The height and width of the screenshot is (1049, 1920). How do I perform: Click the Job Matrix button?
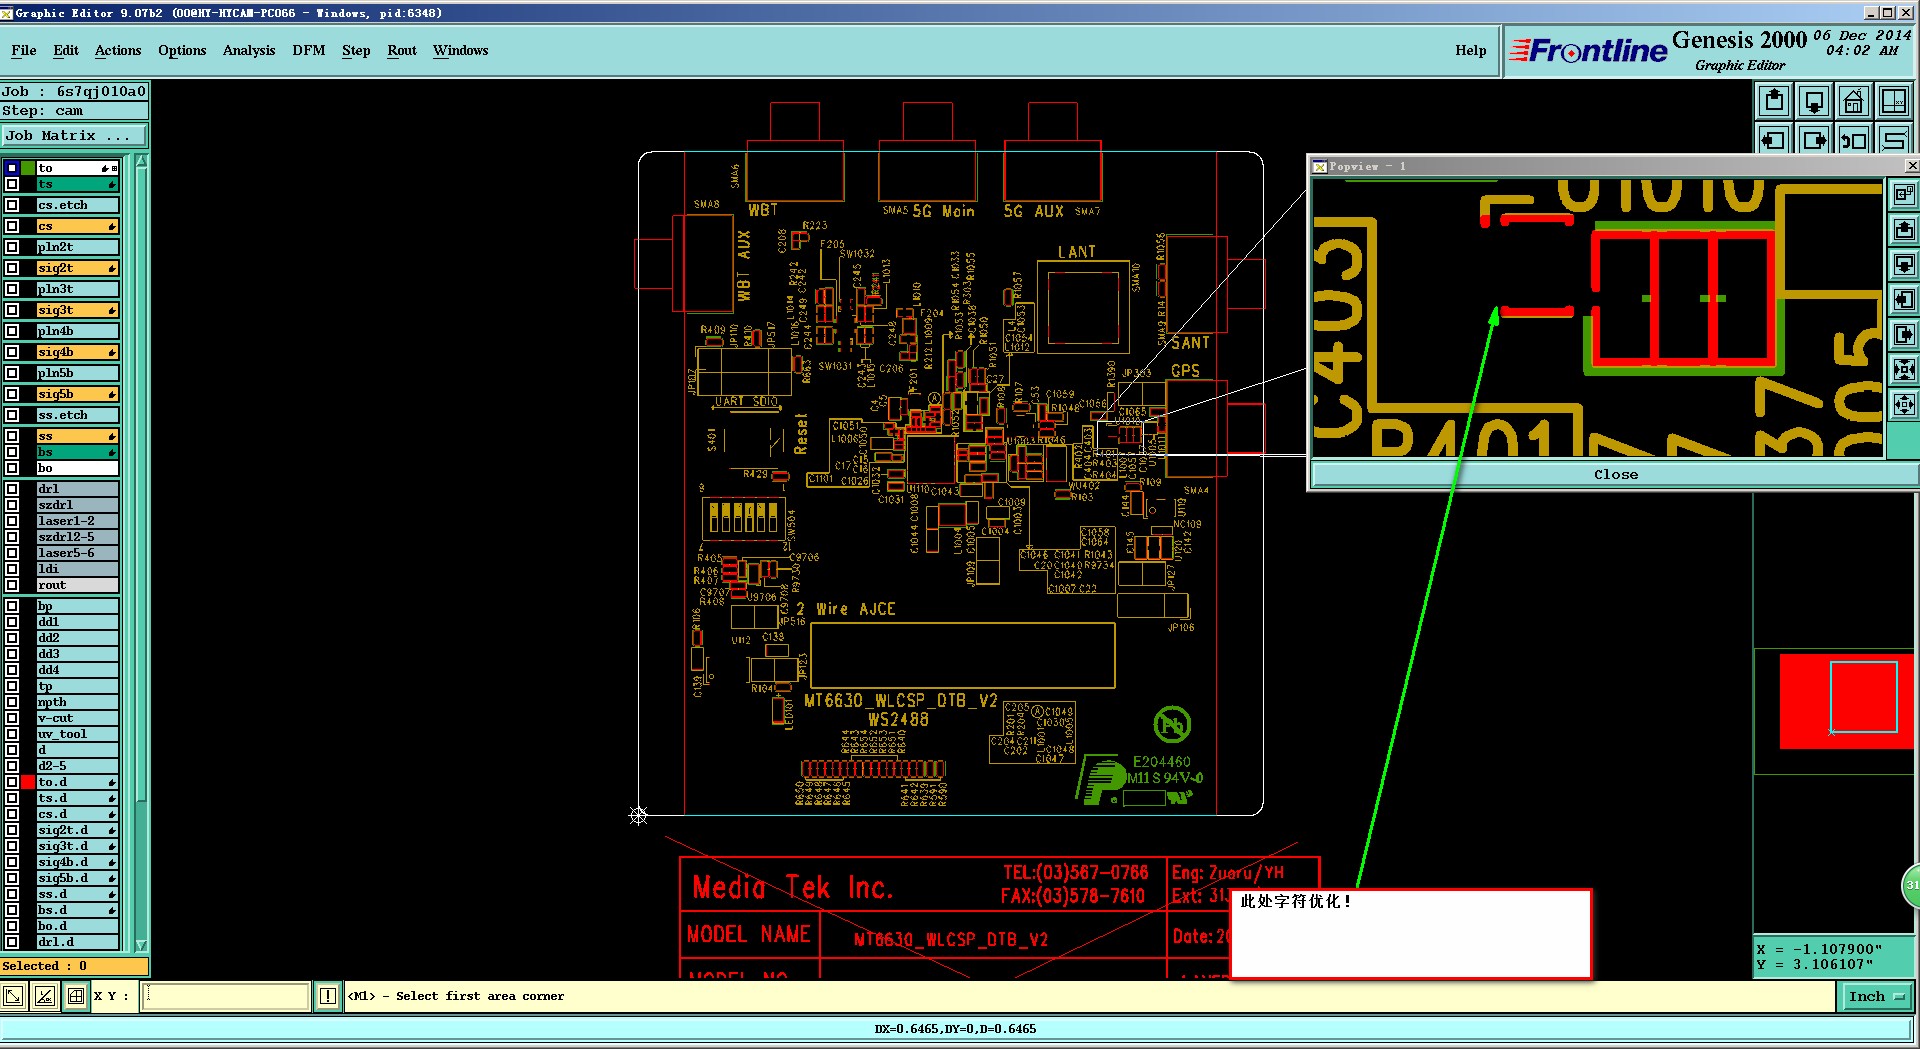point(74,135)
